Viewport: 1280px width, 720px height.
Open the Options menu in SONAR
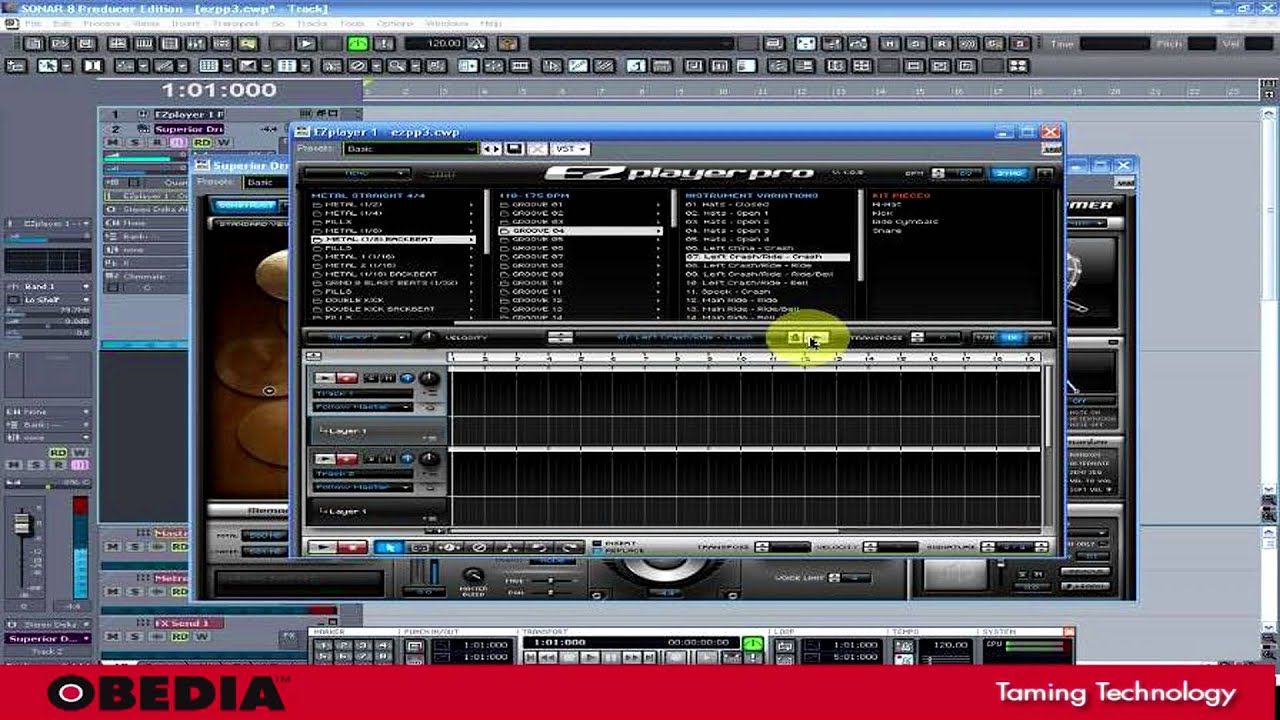pos(396,24)
